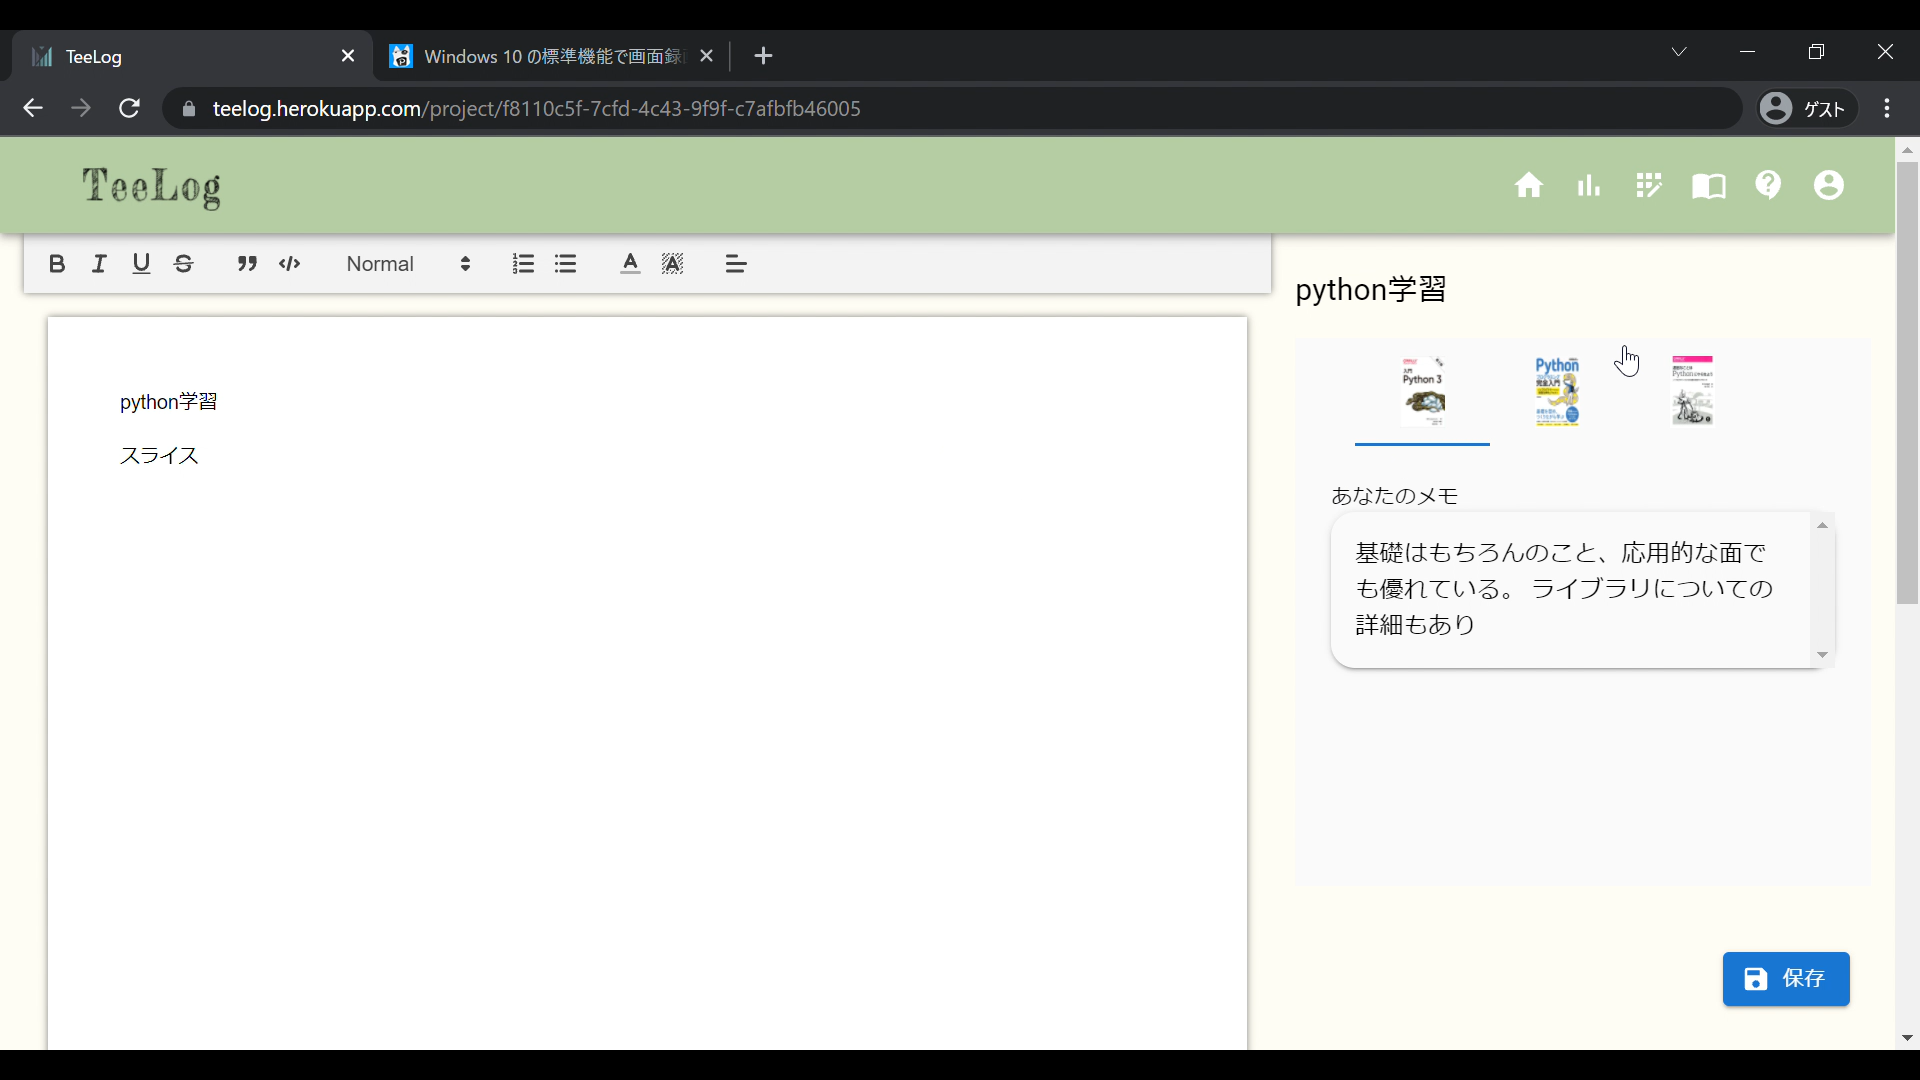Toggle underline formatting
Viewport: 1920px width, 1080px height.
pos(141,264)
